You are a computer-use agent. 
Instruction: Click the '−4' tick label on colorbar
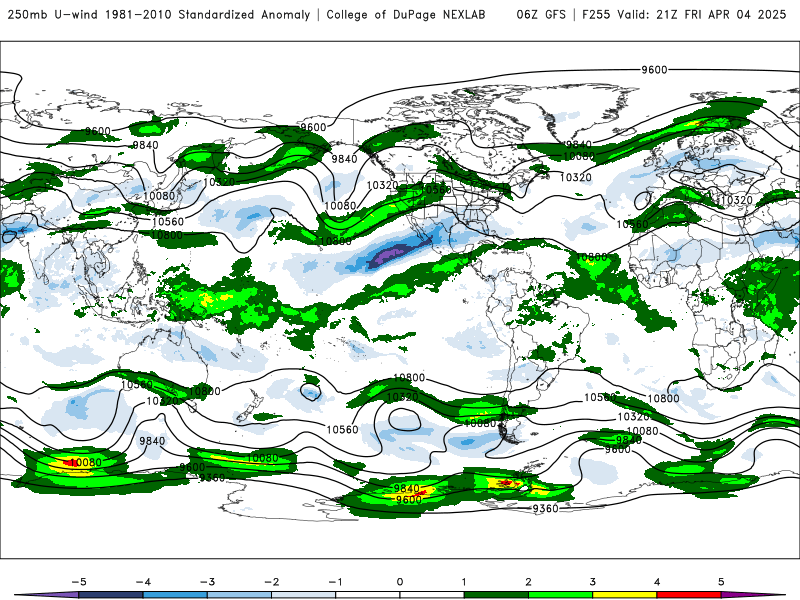pyautogui.click(x=143, y=582)
